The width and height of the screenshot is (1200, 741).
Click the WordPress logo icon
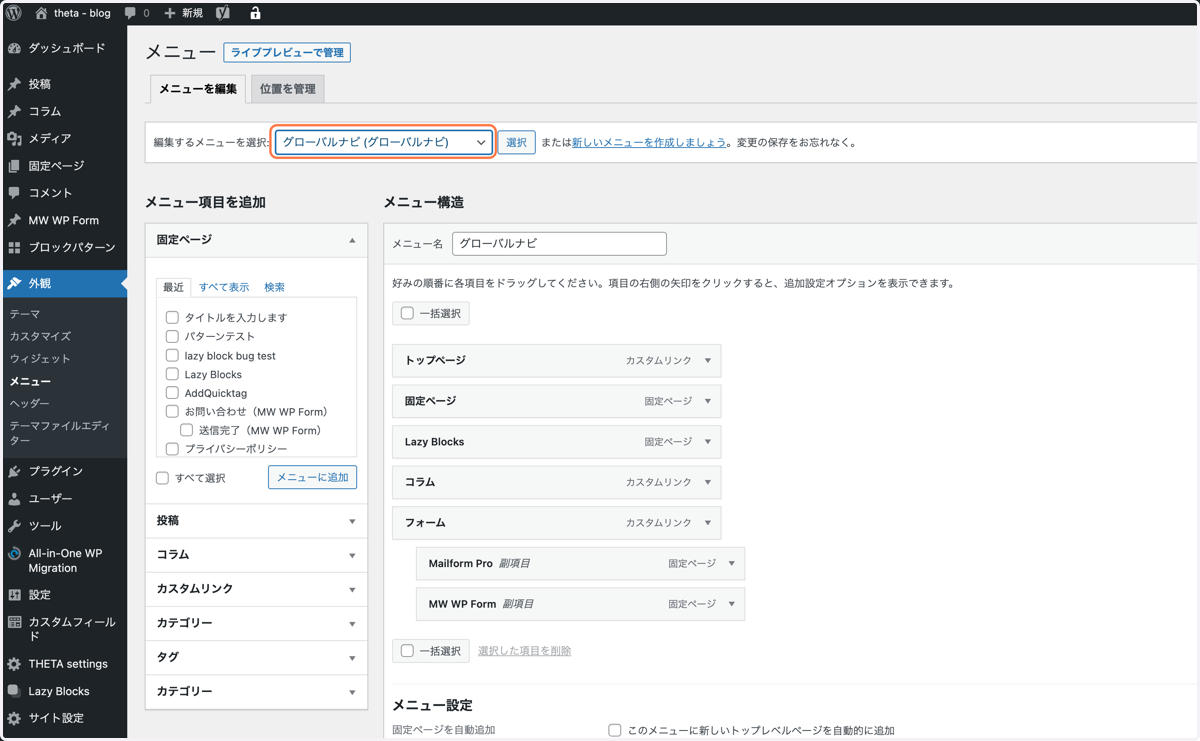pyautogui.click(x=14, y=13)
